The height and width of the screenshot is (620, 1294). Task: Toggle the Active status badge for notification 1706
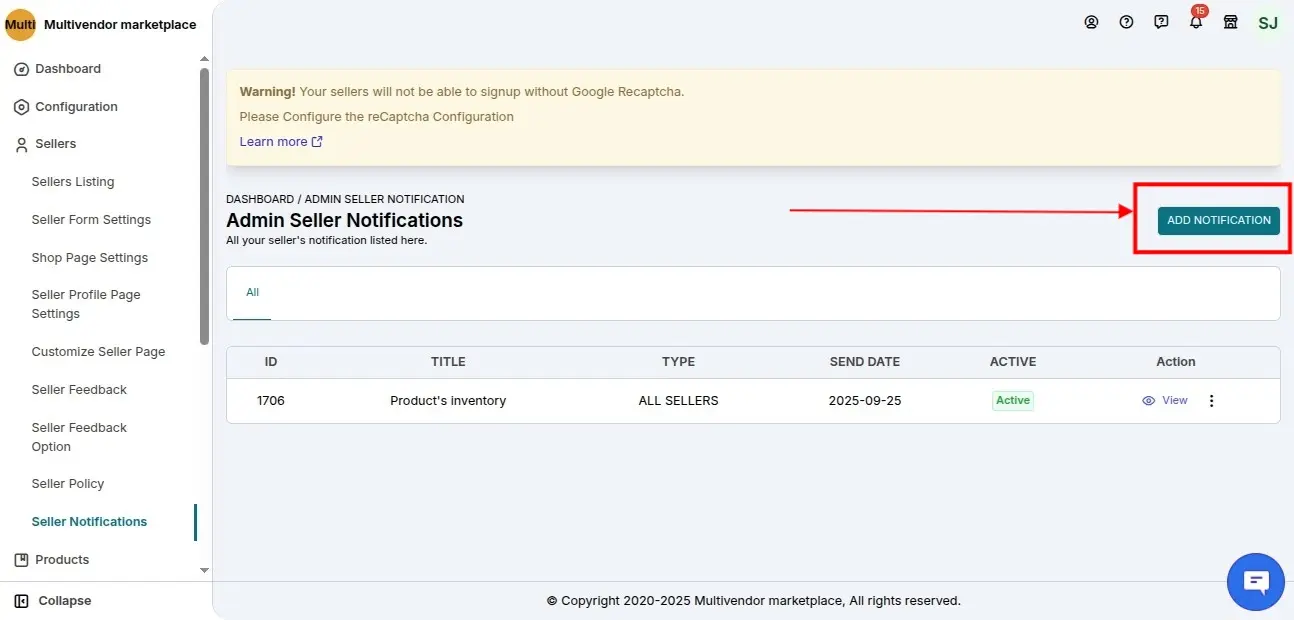point(1012,400)
